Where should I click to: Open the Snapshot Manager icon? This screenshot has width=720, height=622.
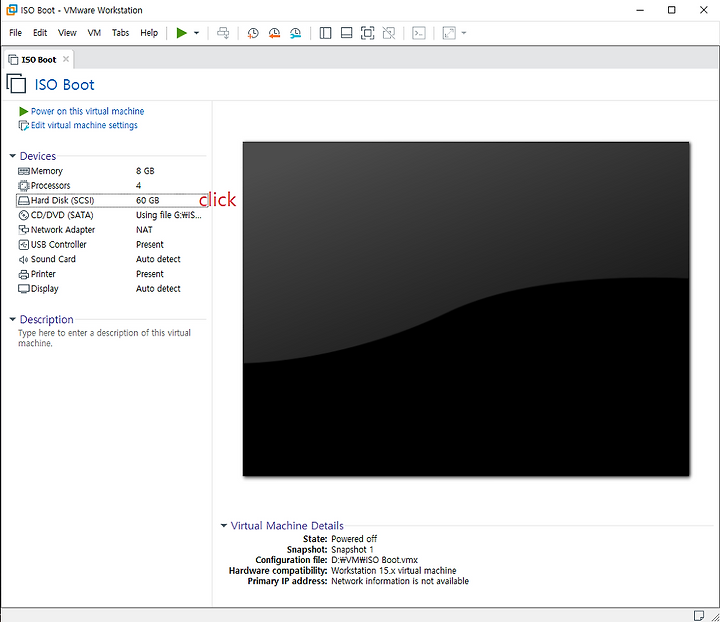[x=296, y=33]
